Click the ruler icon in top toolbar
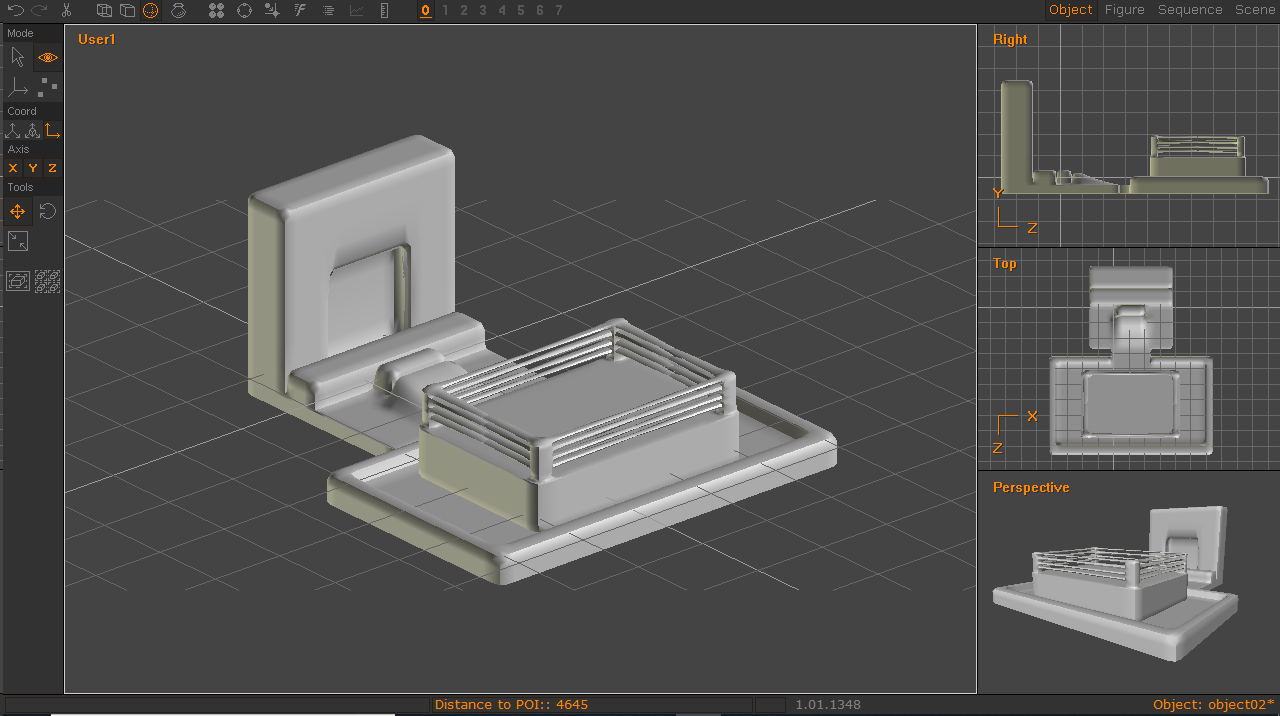The width and height of the screenshot is (1280, 716). click(x=385, y=10)
